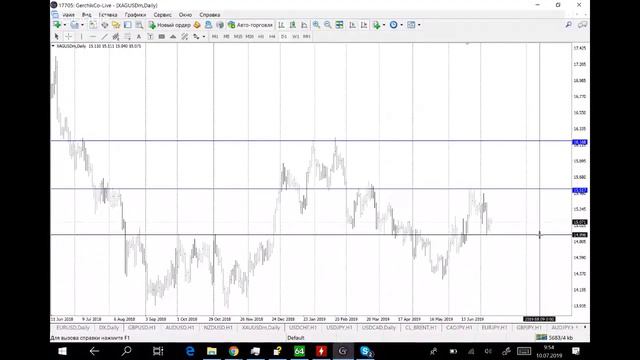Zoom in on the chart
This screenshot has height=360, width=640.
316,25
